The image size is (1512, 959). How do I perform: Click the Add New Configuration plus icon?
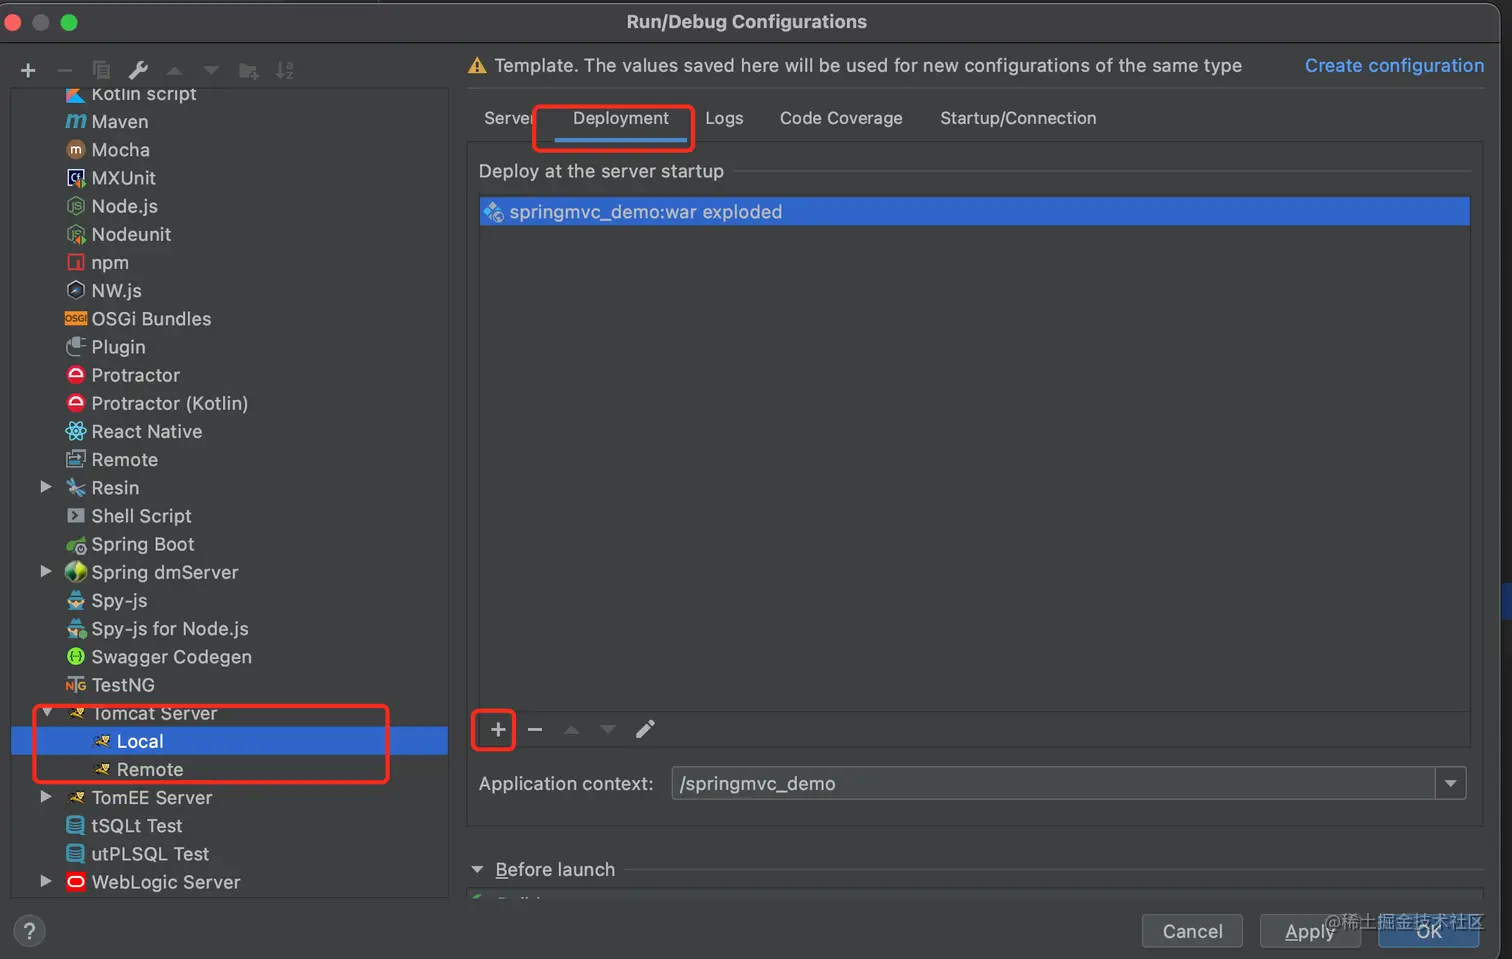pos(28,70)
